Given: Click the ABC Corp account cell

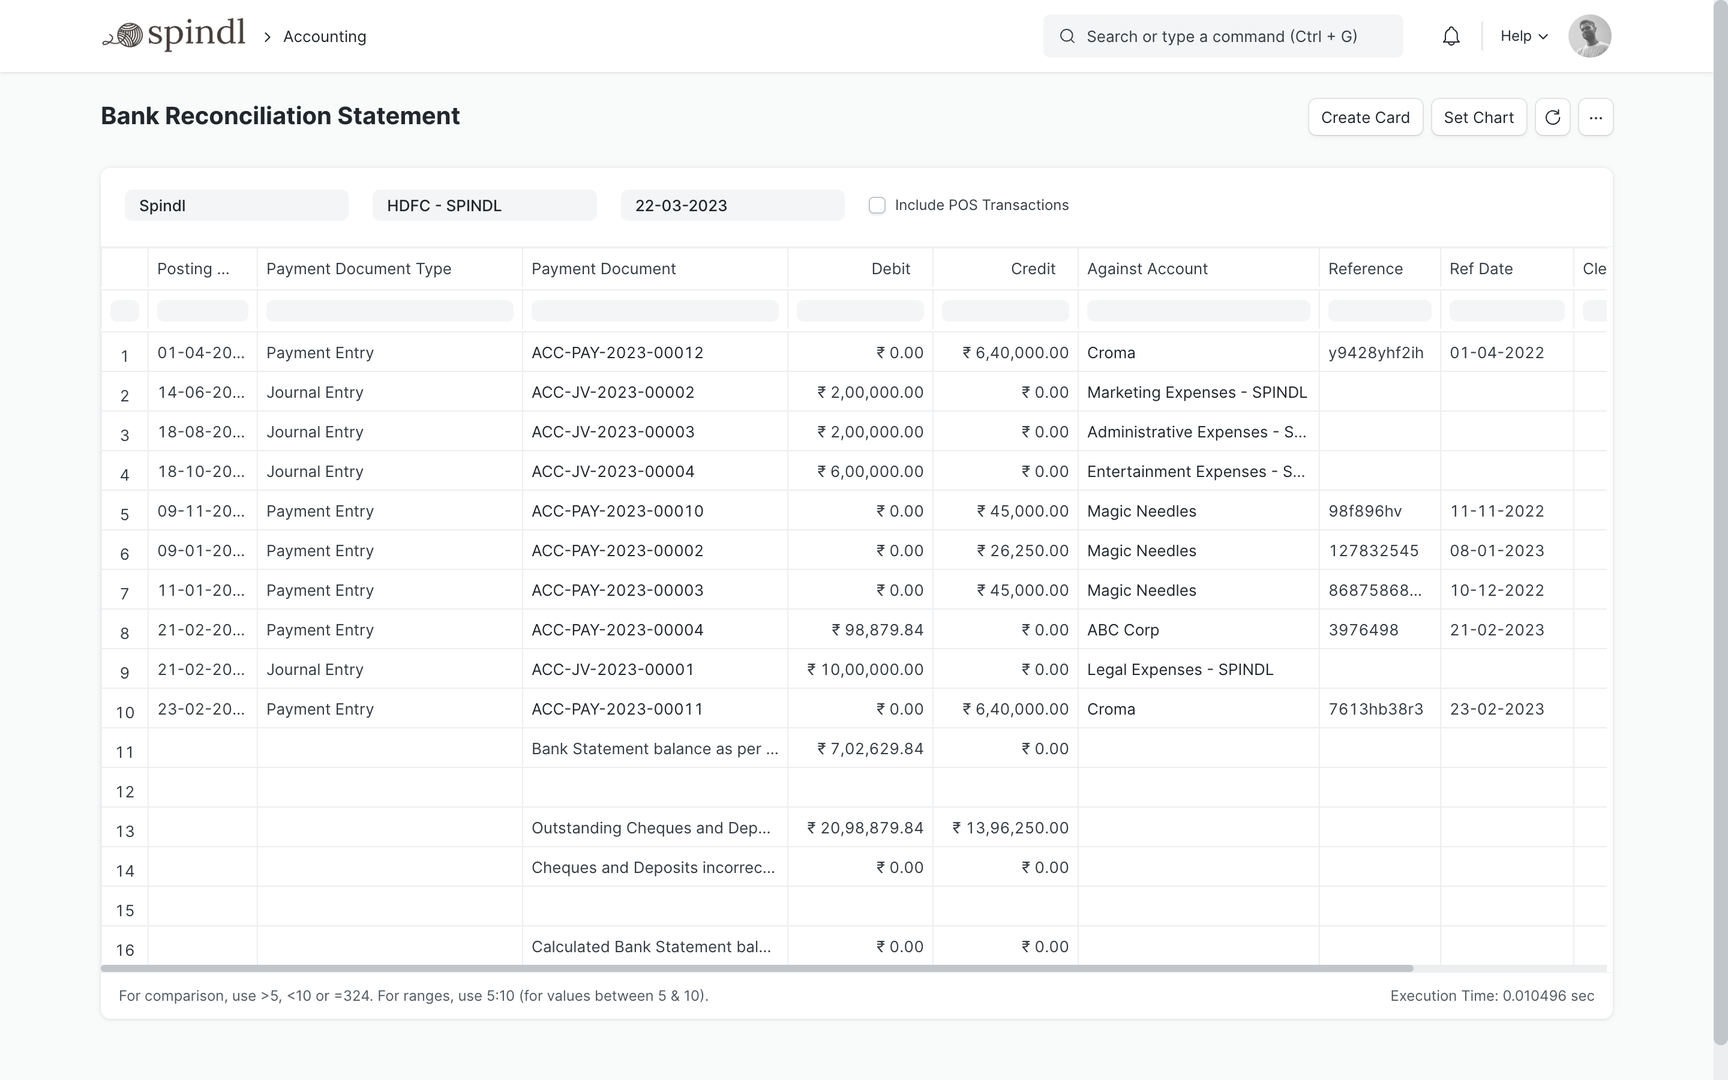Looking at the screenshot, I should coord(1198,630).
